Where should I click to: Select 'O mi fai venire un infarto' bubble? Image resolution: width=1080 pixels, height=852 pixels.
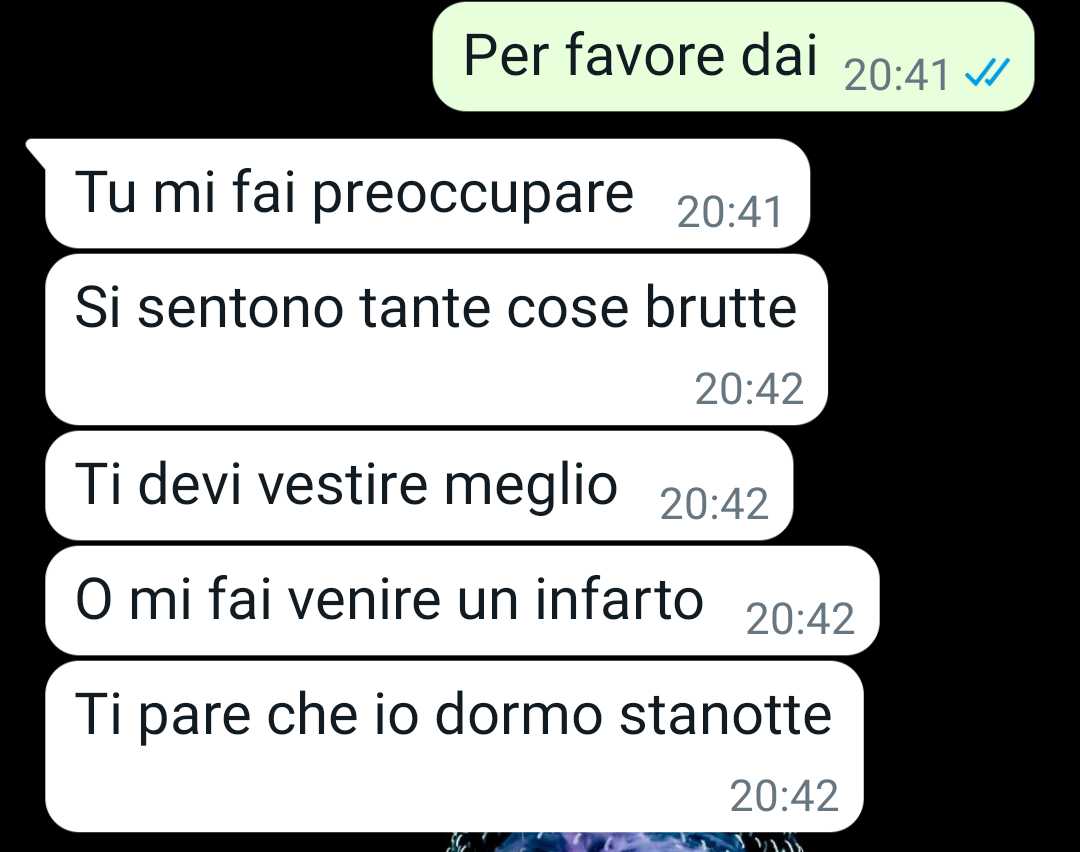click(462, 601)
